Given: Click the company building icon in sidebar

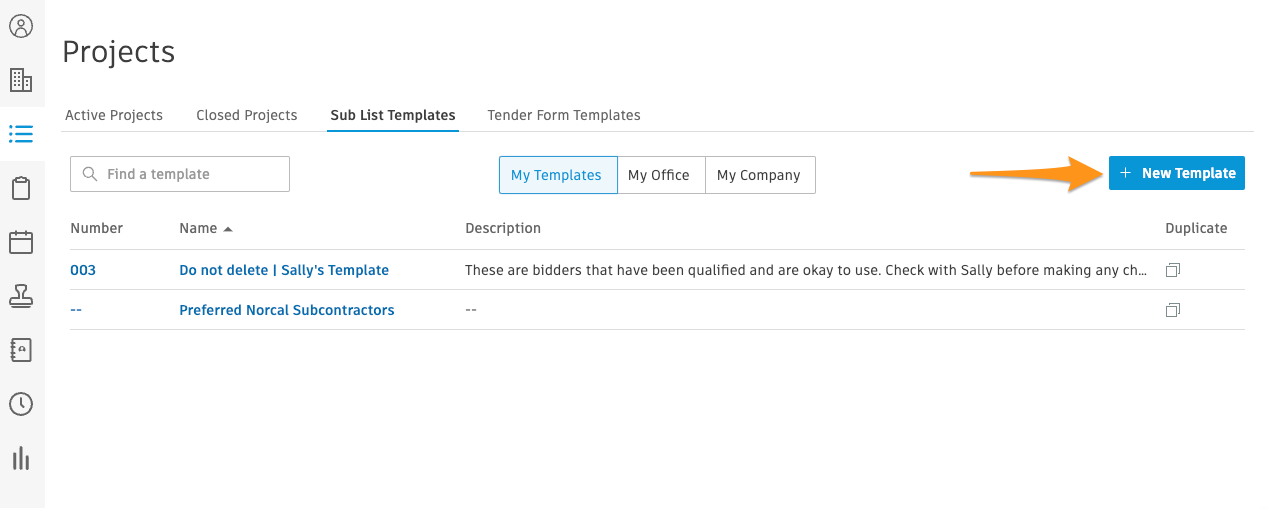Looking at the screenshot, I should 21,80.
